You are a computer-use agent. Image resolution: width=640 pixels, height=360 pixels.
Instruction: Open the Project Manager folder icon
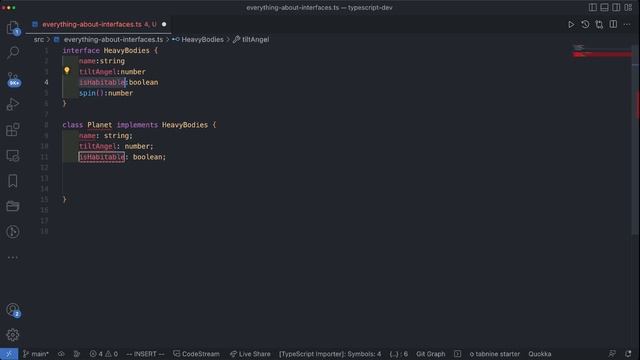13,206
